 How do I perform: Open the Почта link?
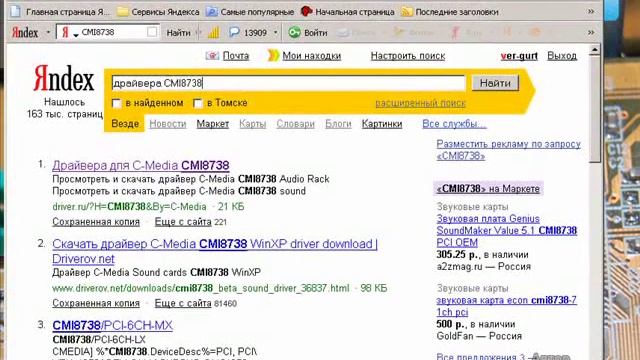[236, 56]
